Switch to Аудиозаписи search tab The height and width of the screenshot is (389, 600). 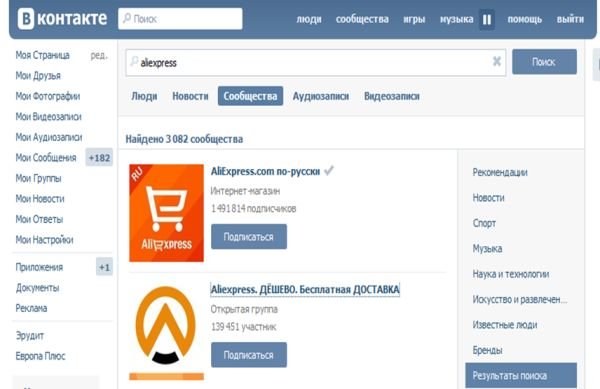click(321, 96)
